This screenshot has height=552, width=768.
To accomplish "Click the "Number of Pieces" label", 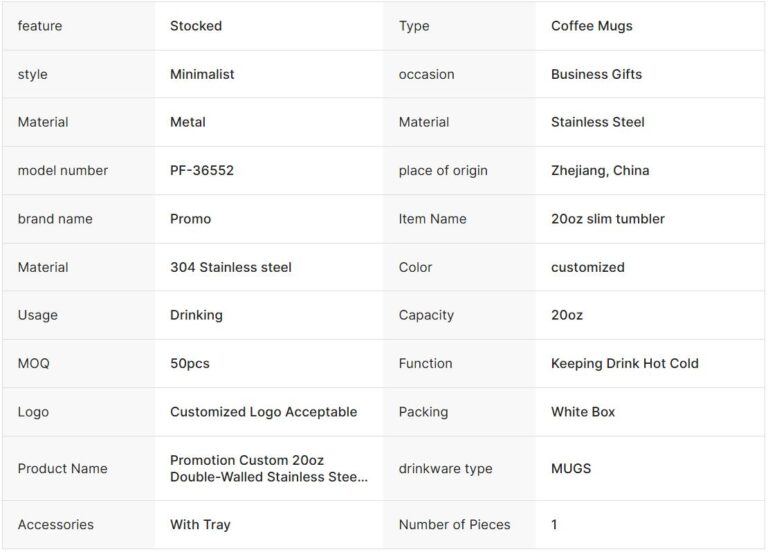I will click(x=454, y=524).
